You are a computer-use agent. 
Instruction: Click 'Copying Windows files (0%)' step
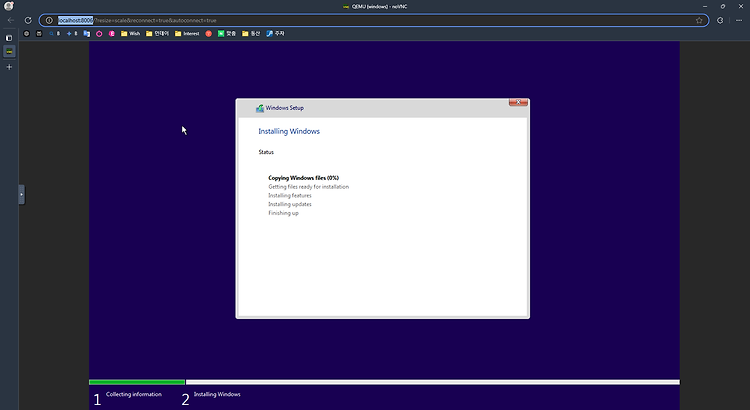point(303,178)
